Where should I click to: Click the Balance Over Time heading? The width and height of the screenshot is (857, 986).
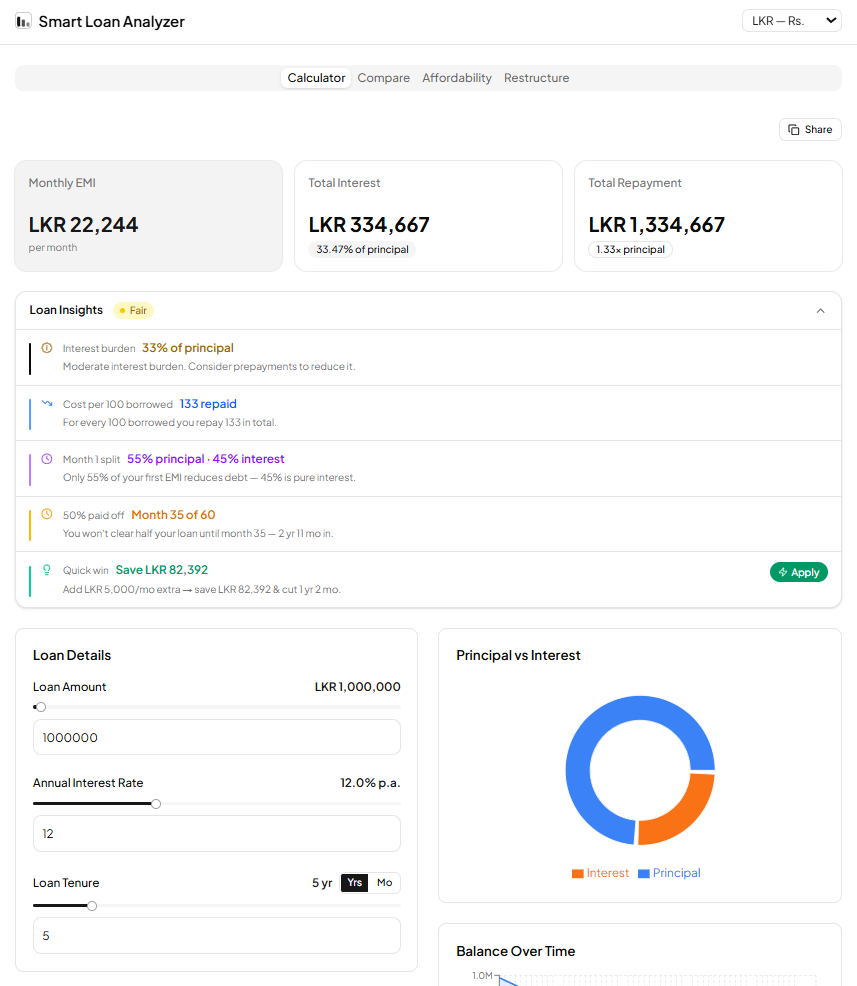pos(516,951)
